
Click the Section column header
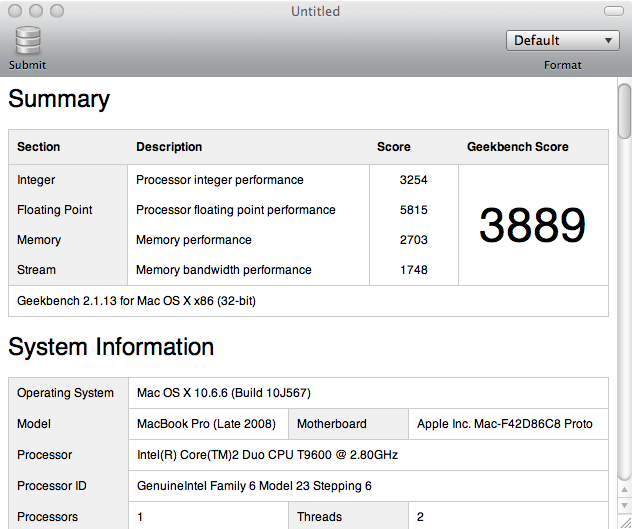click(x=38, y=147)
